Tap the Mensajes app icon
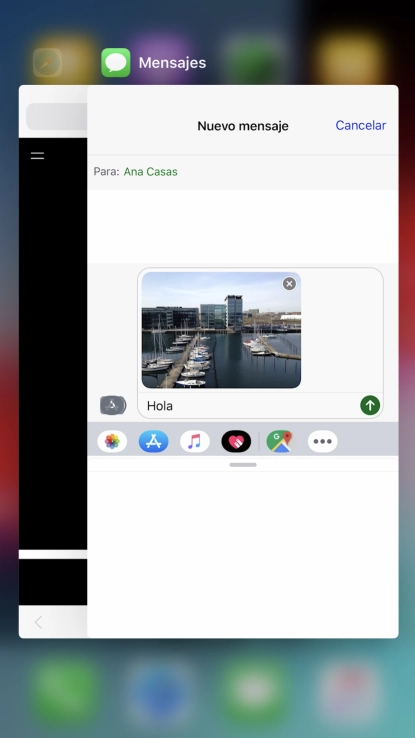The image size is (415, 738). (x=116, y=63)
